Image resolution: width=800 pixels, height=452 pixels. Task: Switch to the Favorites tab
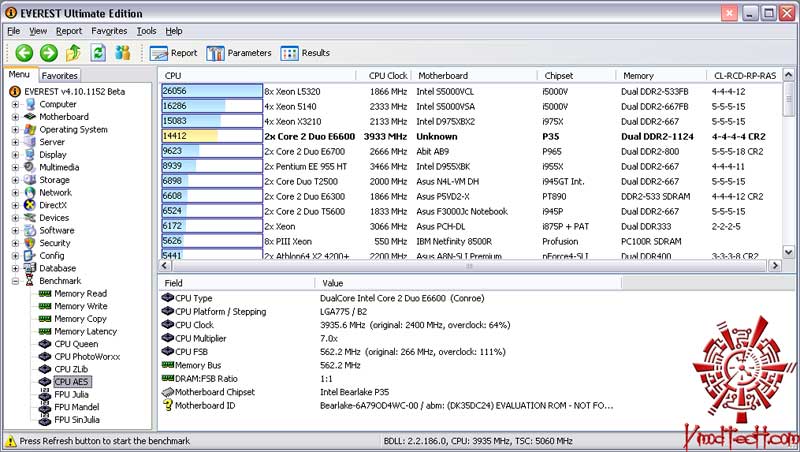tap(60, 76)
